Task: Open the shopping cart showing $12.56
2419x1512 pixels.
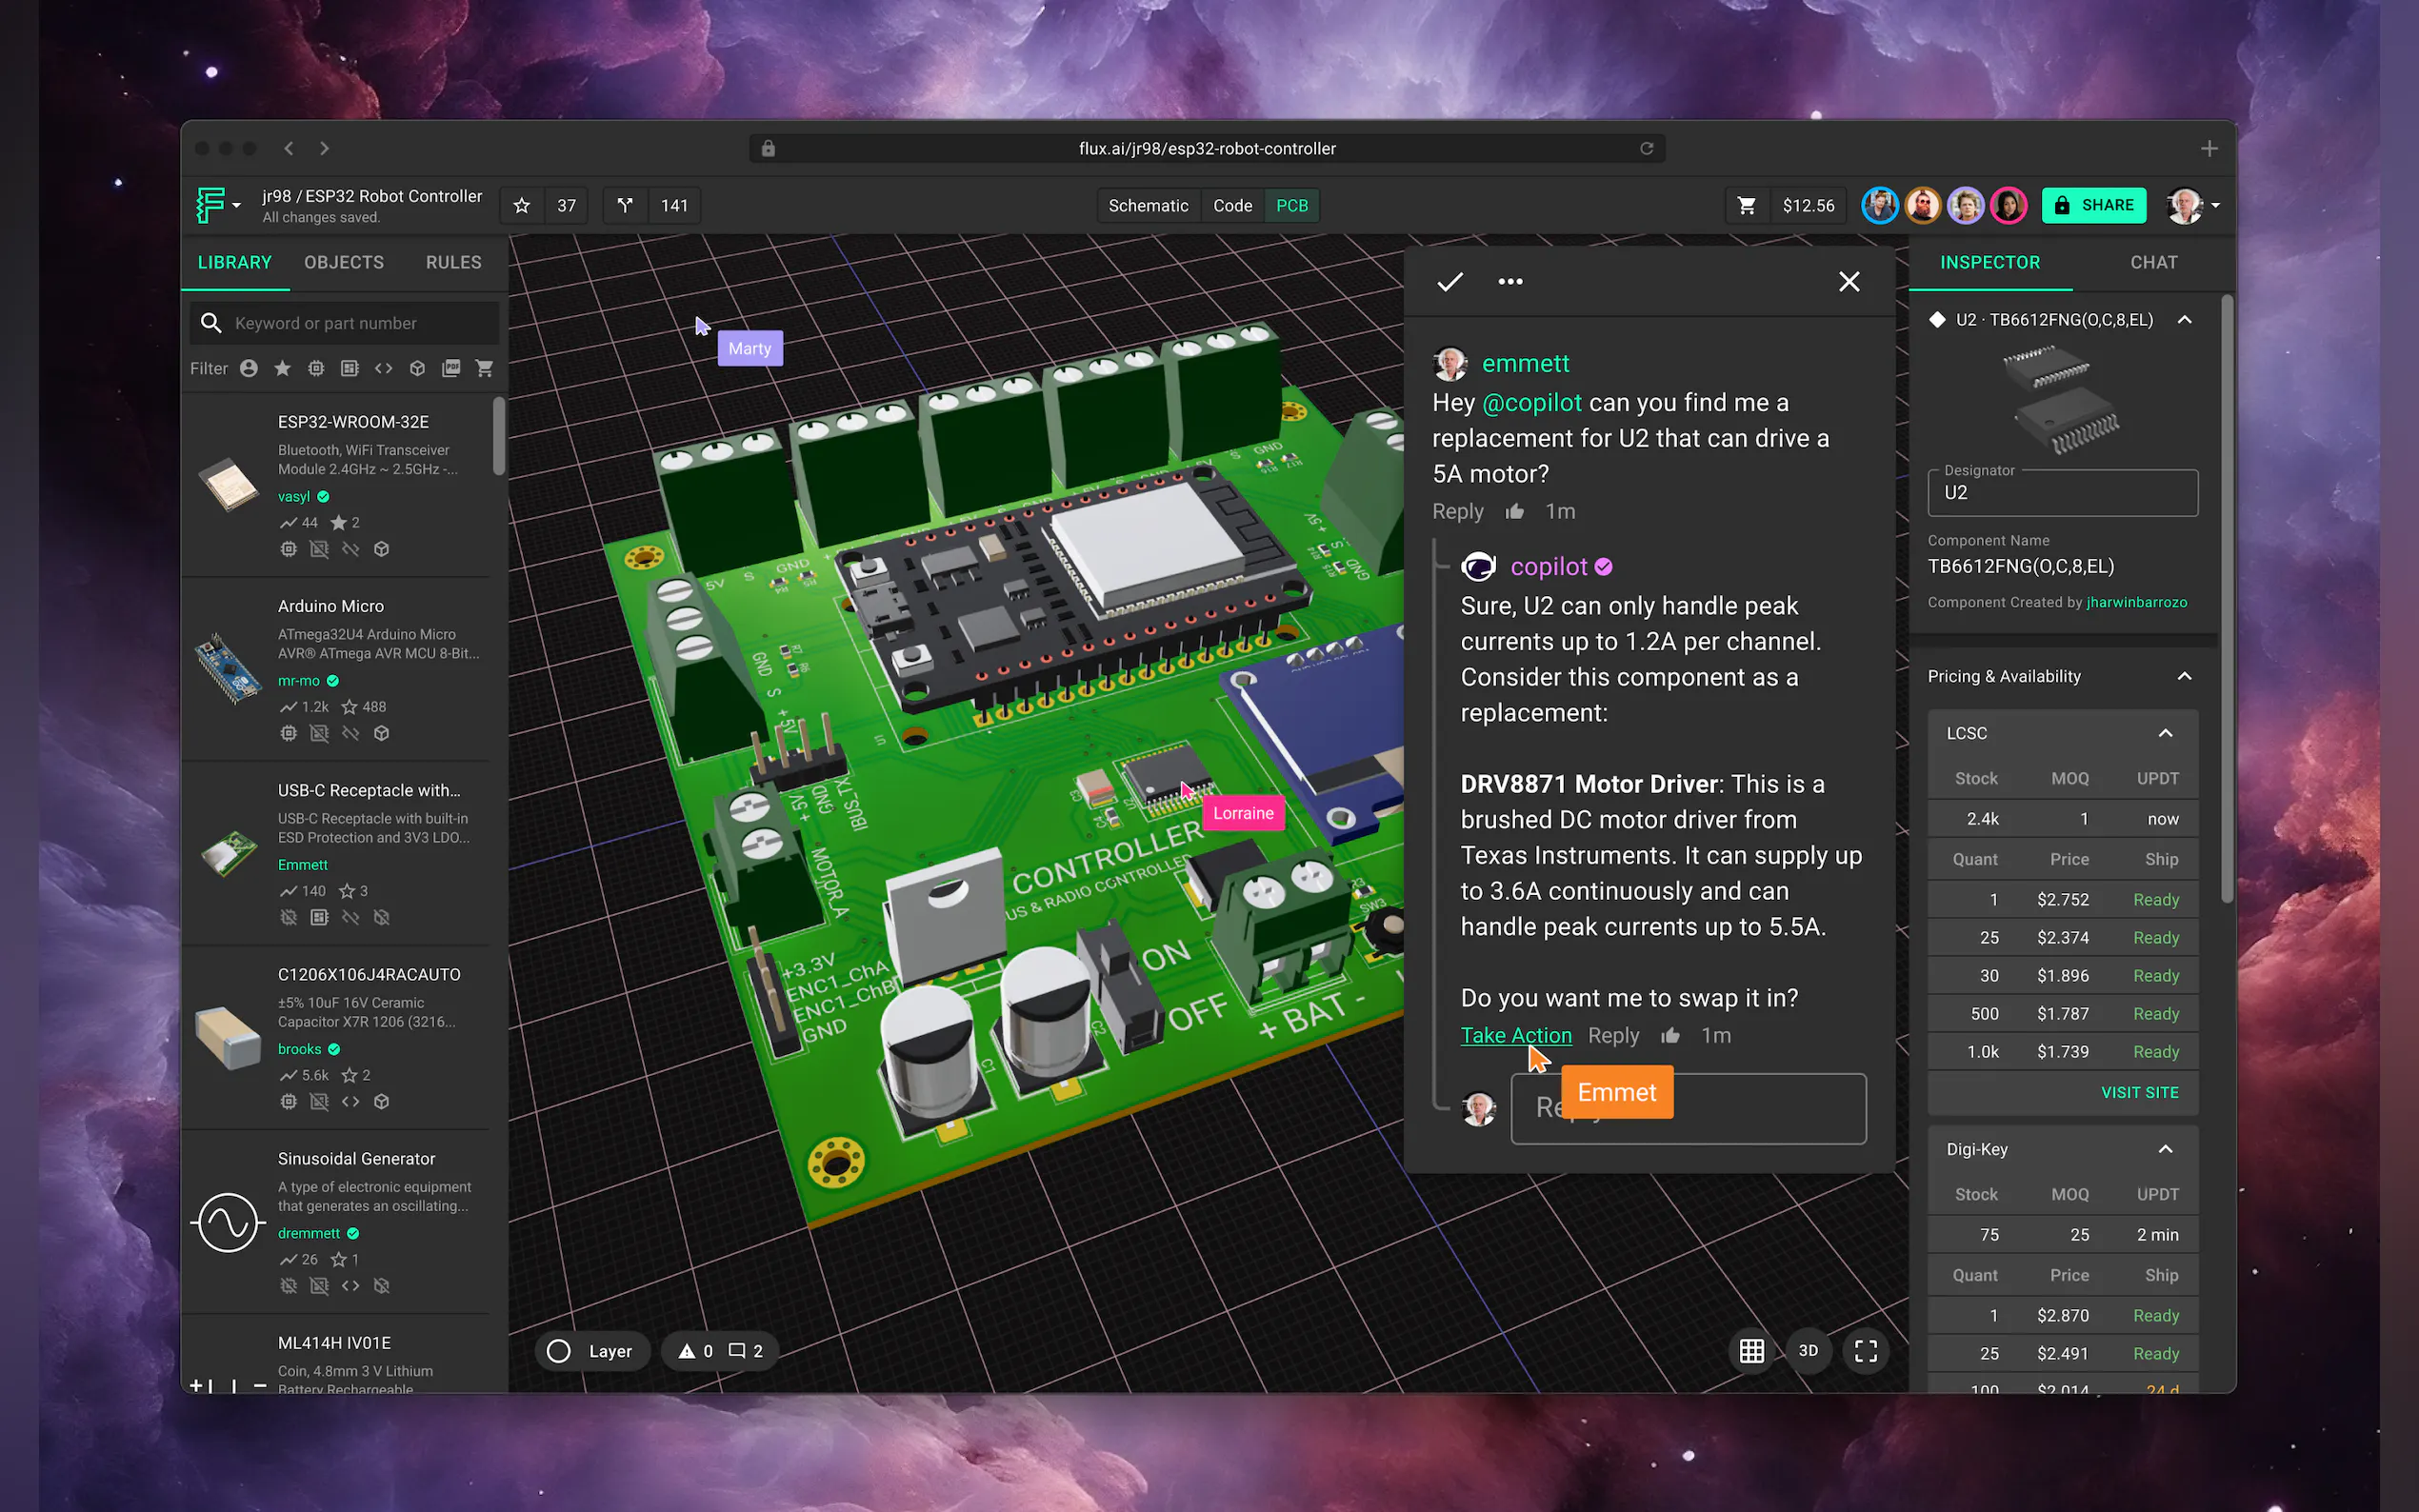Action: pyautogui.click(x=1748, y=205)
